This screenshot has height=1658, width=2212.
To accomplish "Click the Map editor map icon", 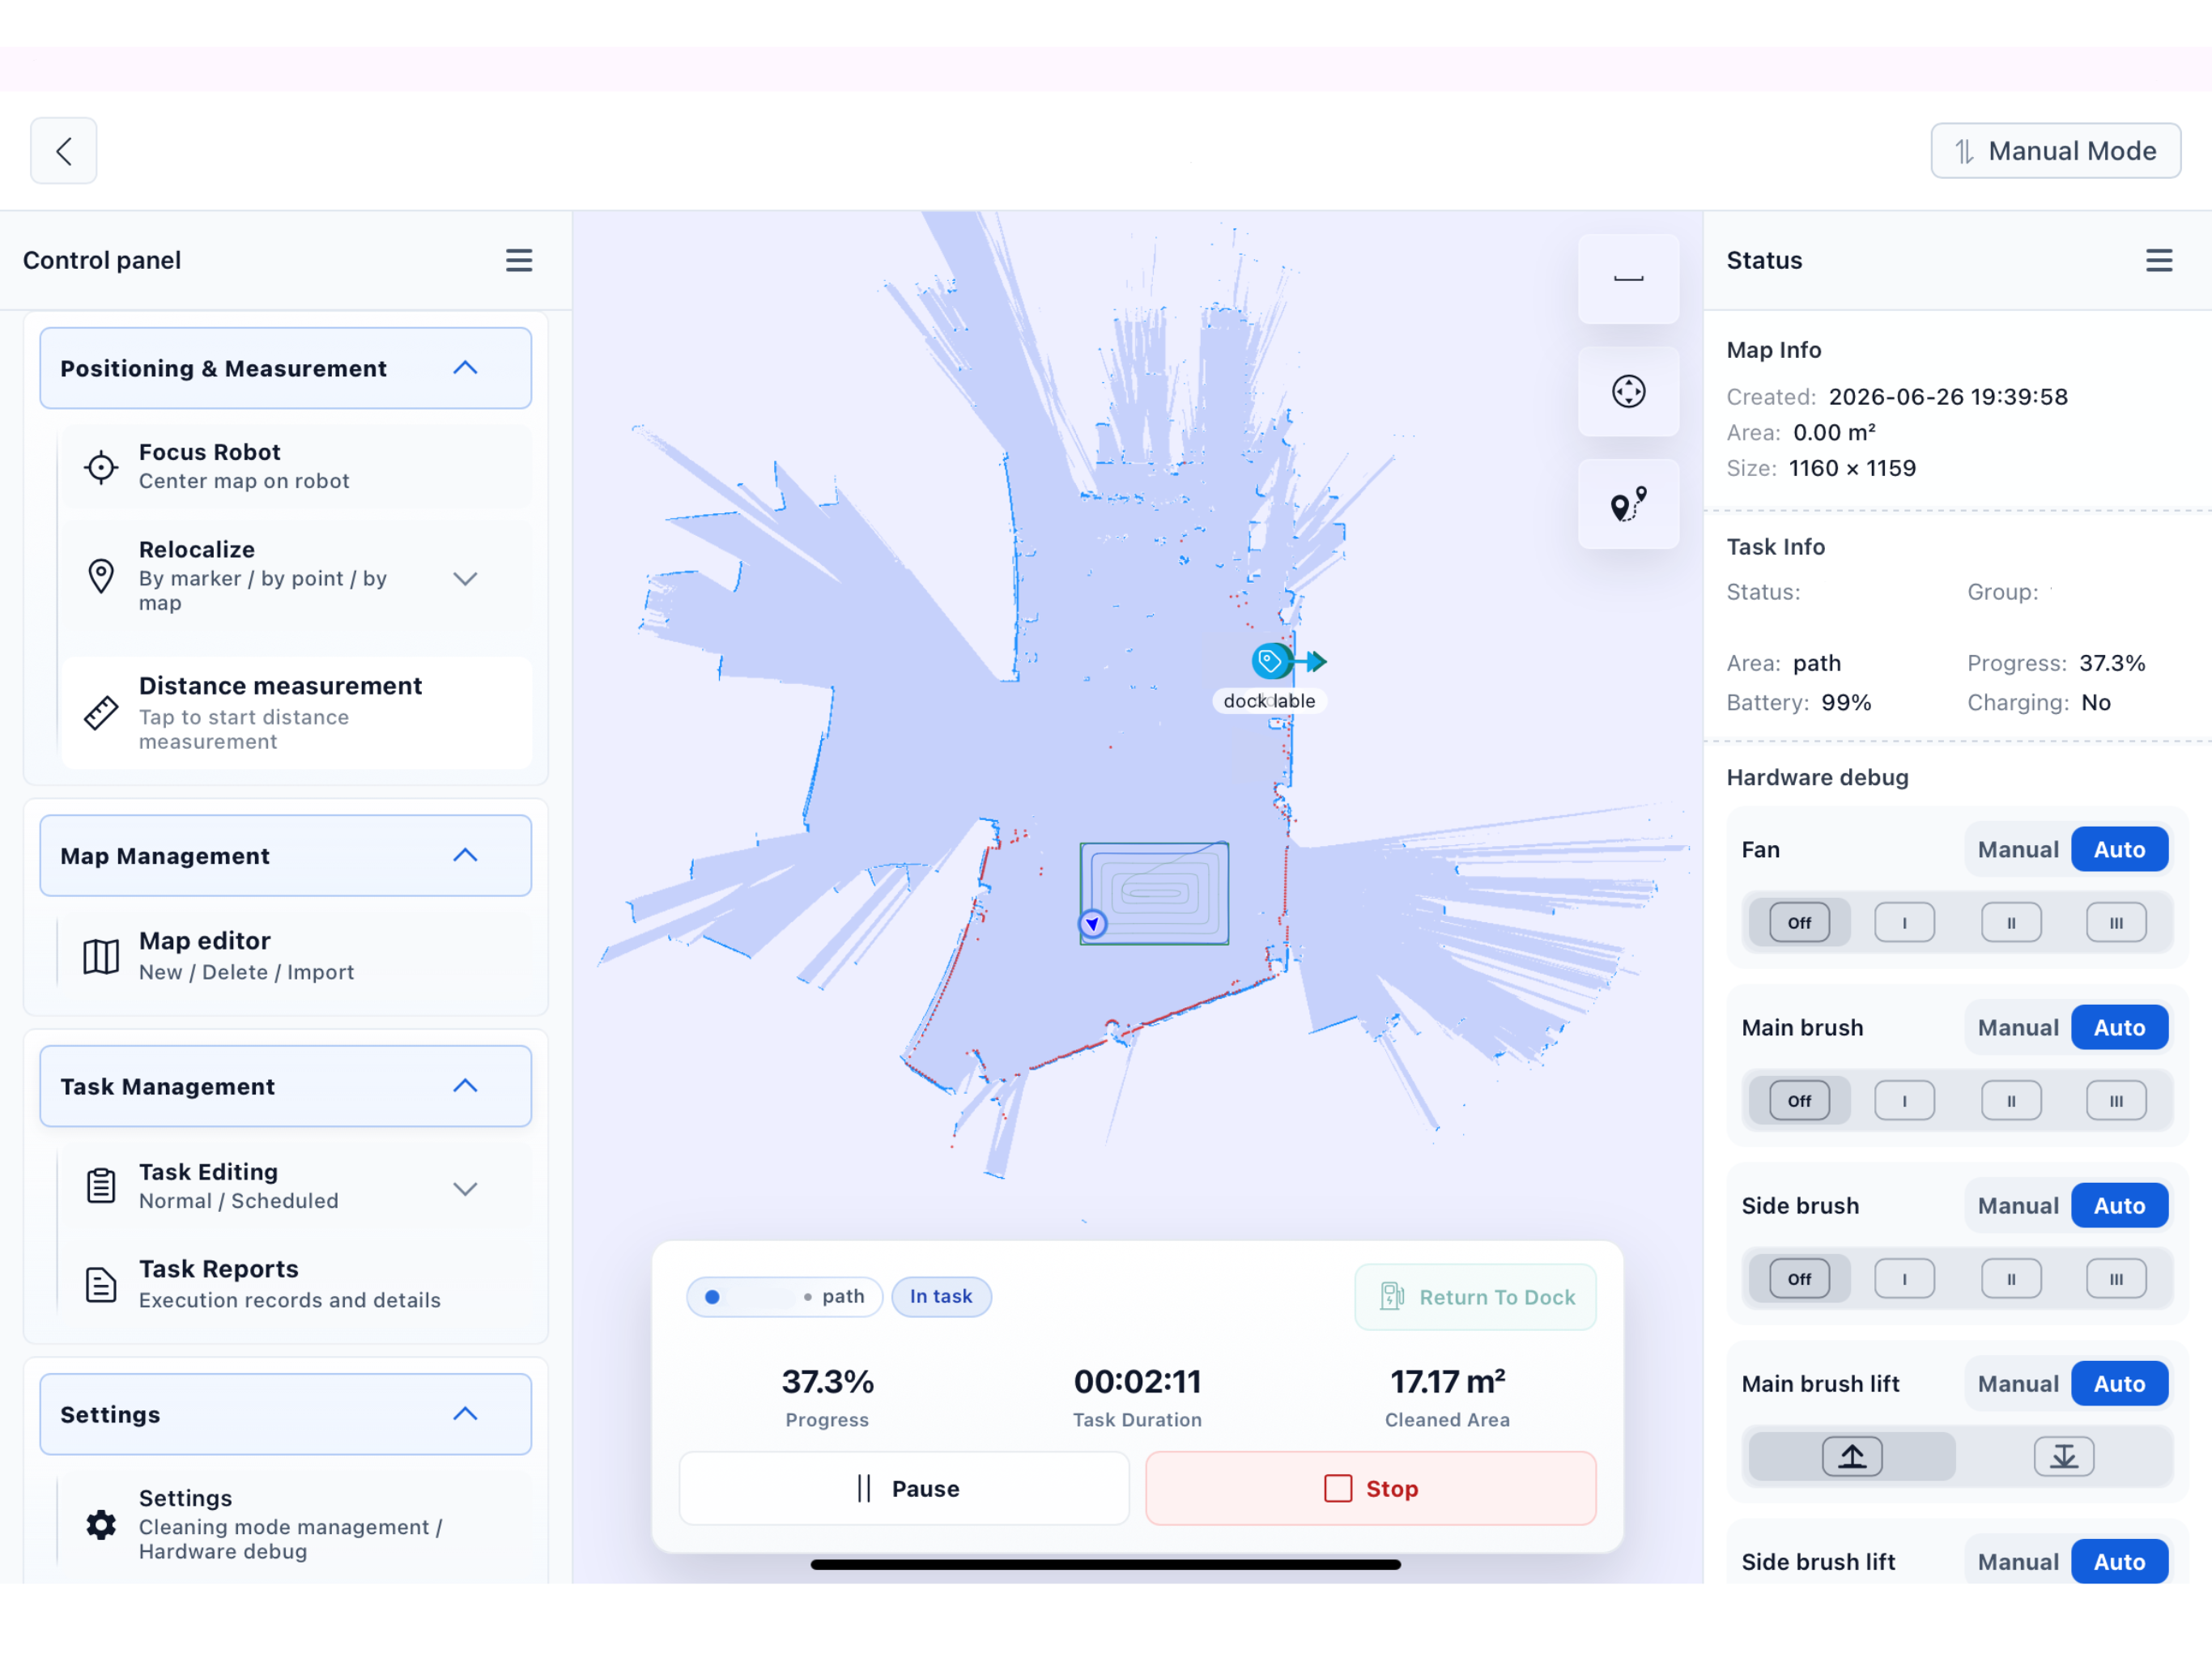I will coord(101,957).
